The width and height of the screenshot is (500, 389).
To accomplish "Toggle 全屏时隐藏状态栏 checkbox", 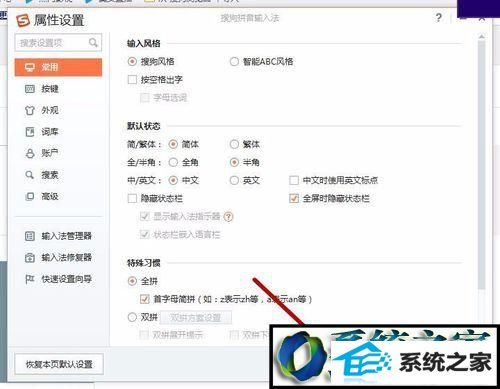I will tap(294, 199).
